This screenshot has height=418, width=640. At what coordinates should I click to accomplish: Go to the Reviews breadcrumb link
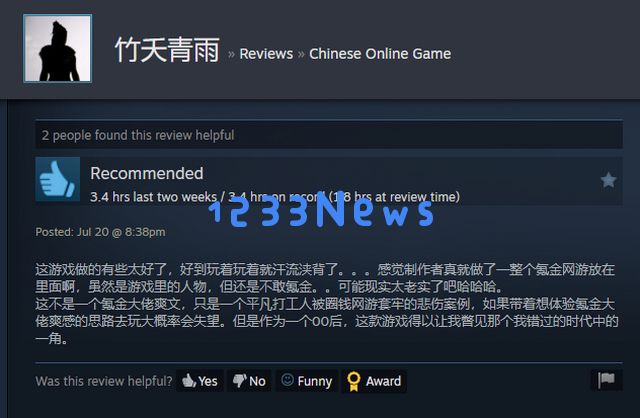tap(266, 54)
